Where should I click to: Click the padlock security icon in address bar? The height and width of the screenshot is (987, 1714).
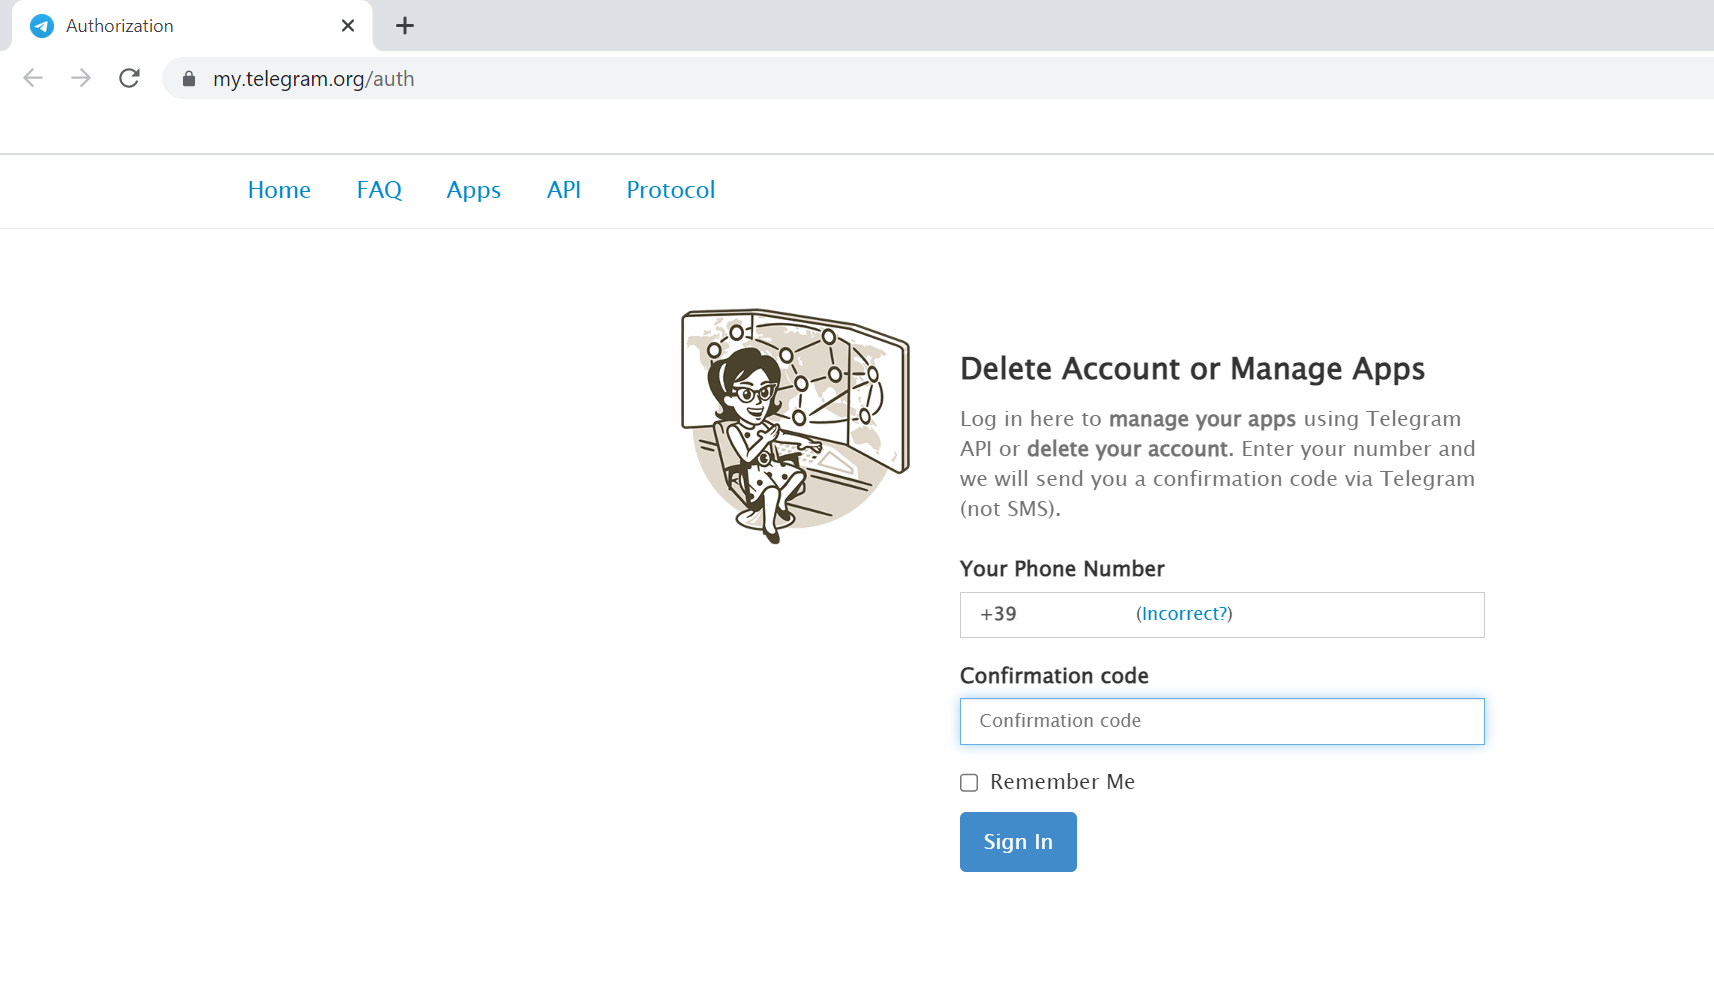[x=188, y=78]
